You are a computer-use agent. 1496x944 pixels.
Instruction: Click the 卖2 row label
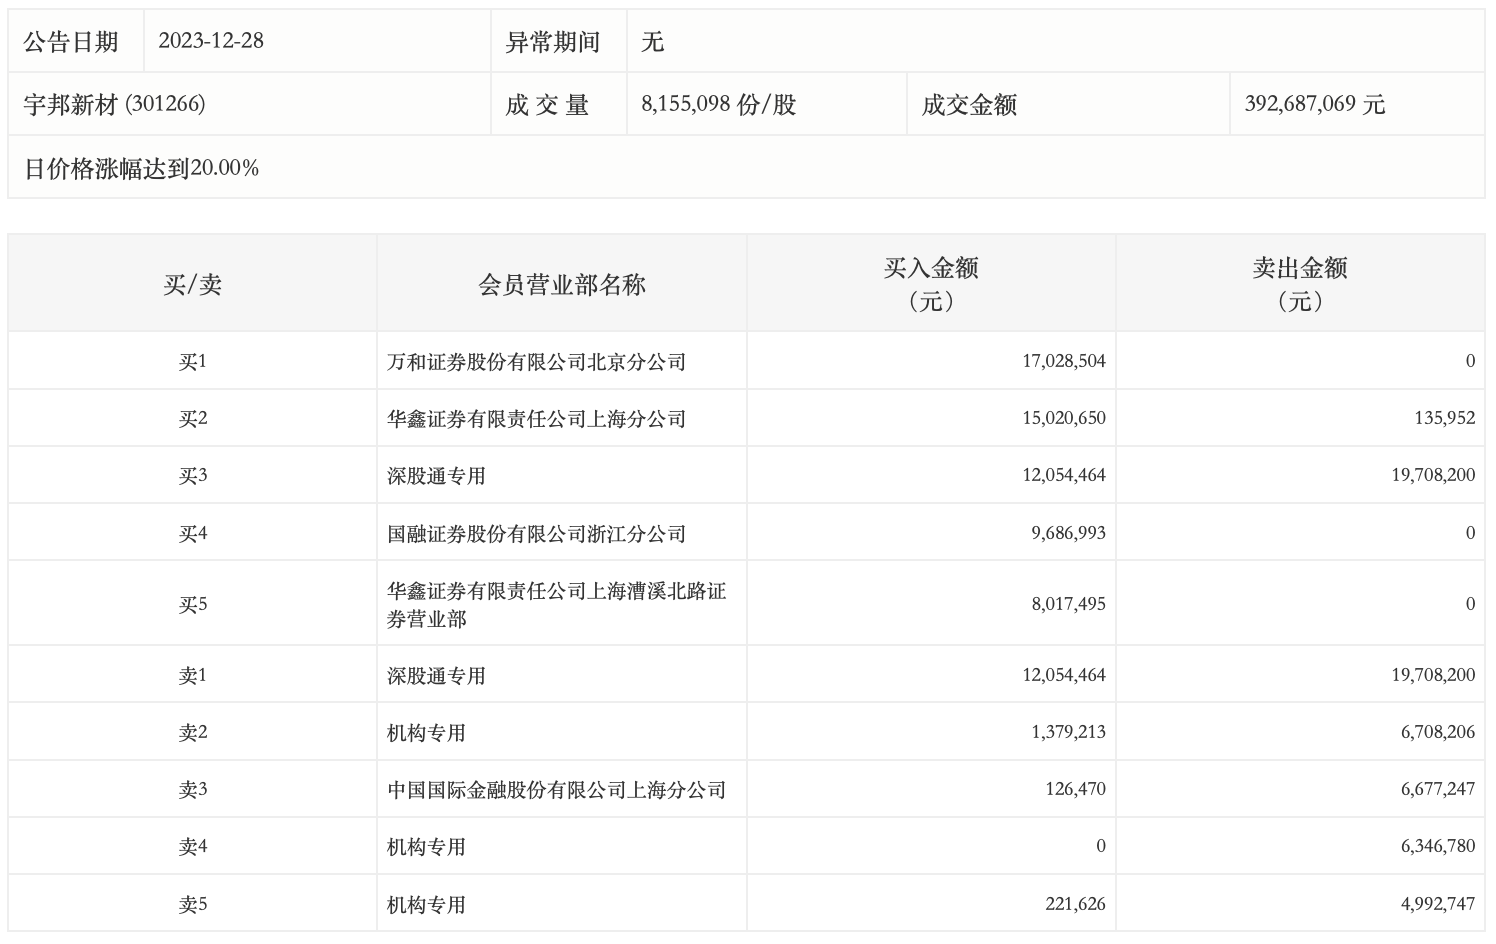192,733
